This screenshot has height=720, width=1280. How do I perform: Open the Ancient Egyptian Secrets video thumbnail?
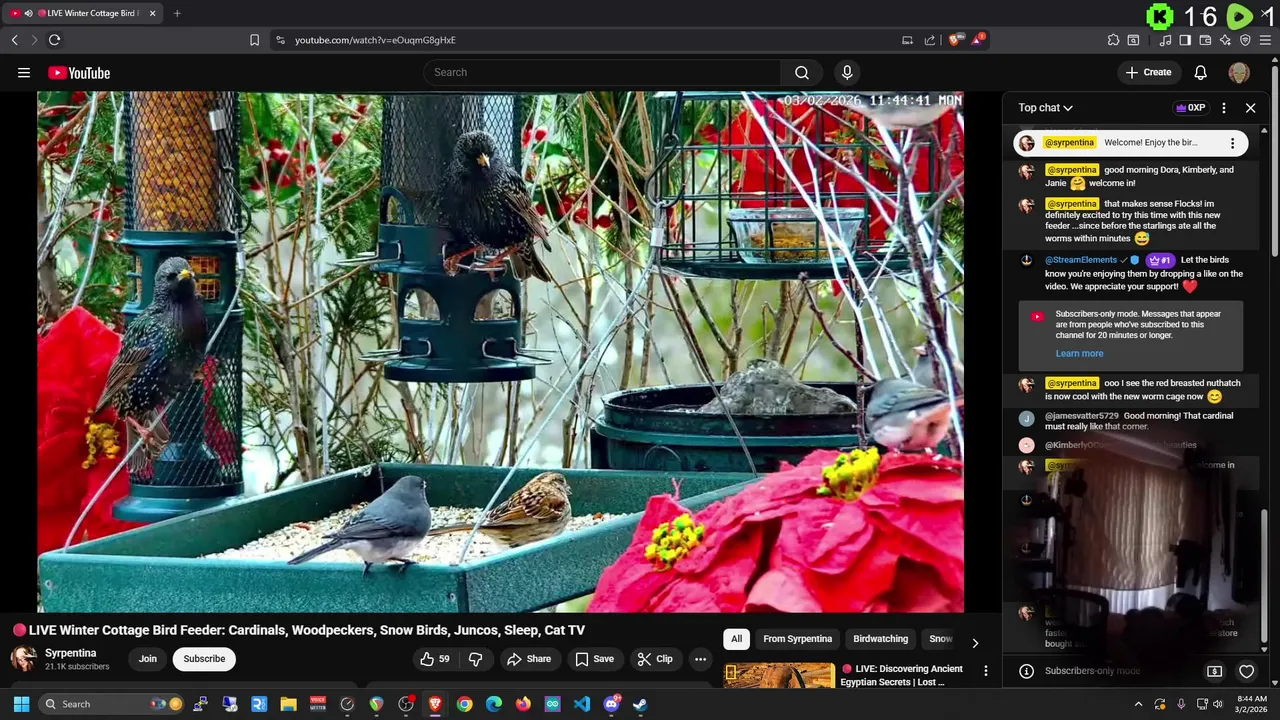pyautogui.click(x=779, y=676)
